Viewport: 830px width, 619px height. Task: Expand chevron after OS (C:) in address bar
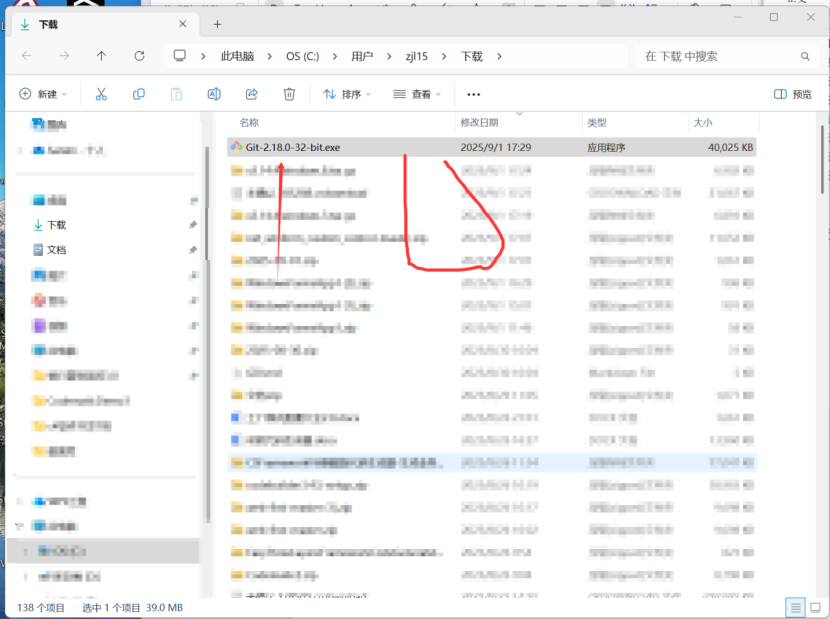point(335,56)
